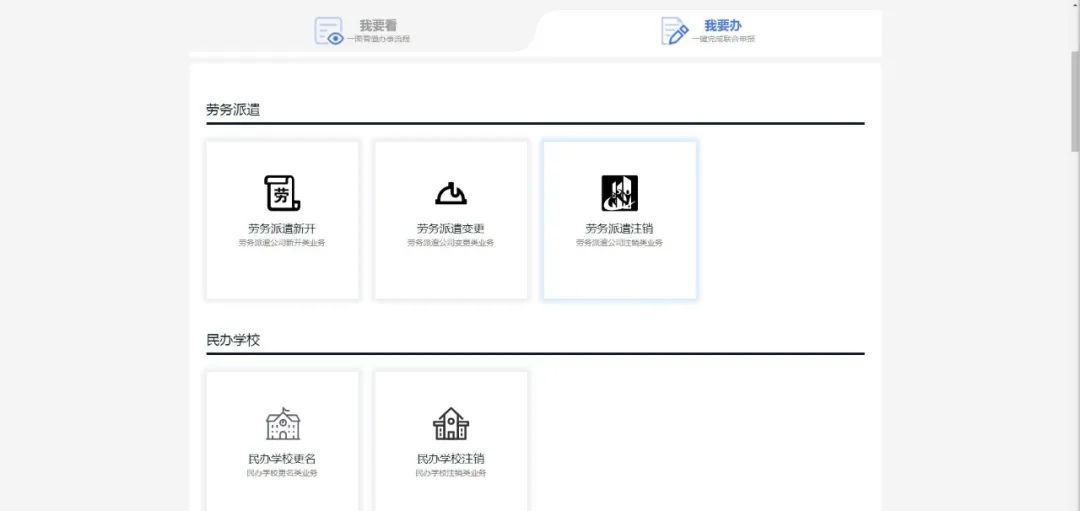Click the 民办学校更名 school flag icon
1080x511 pixels.
coord(282,424)
